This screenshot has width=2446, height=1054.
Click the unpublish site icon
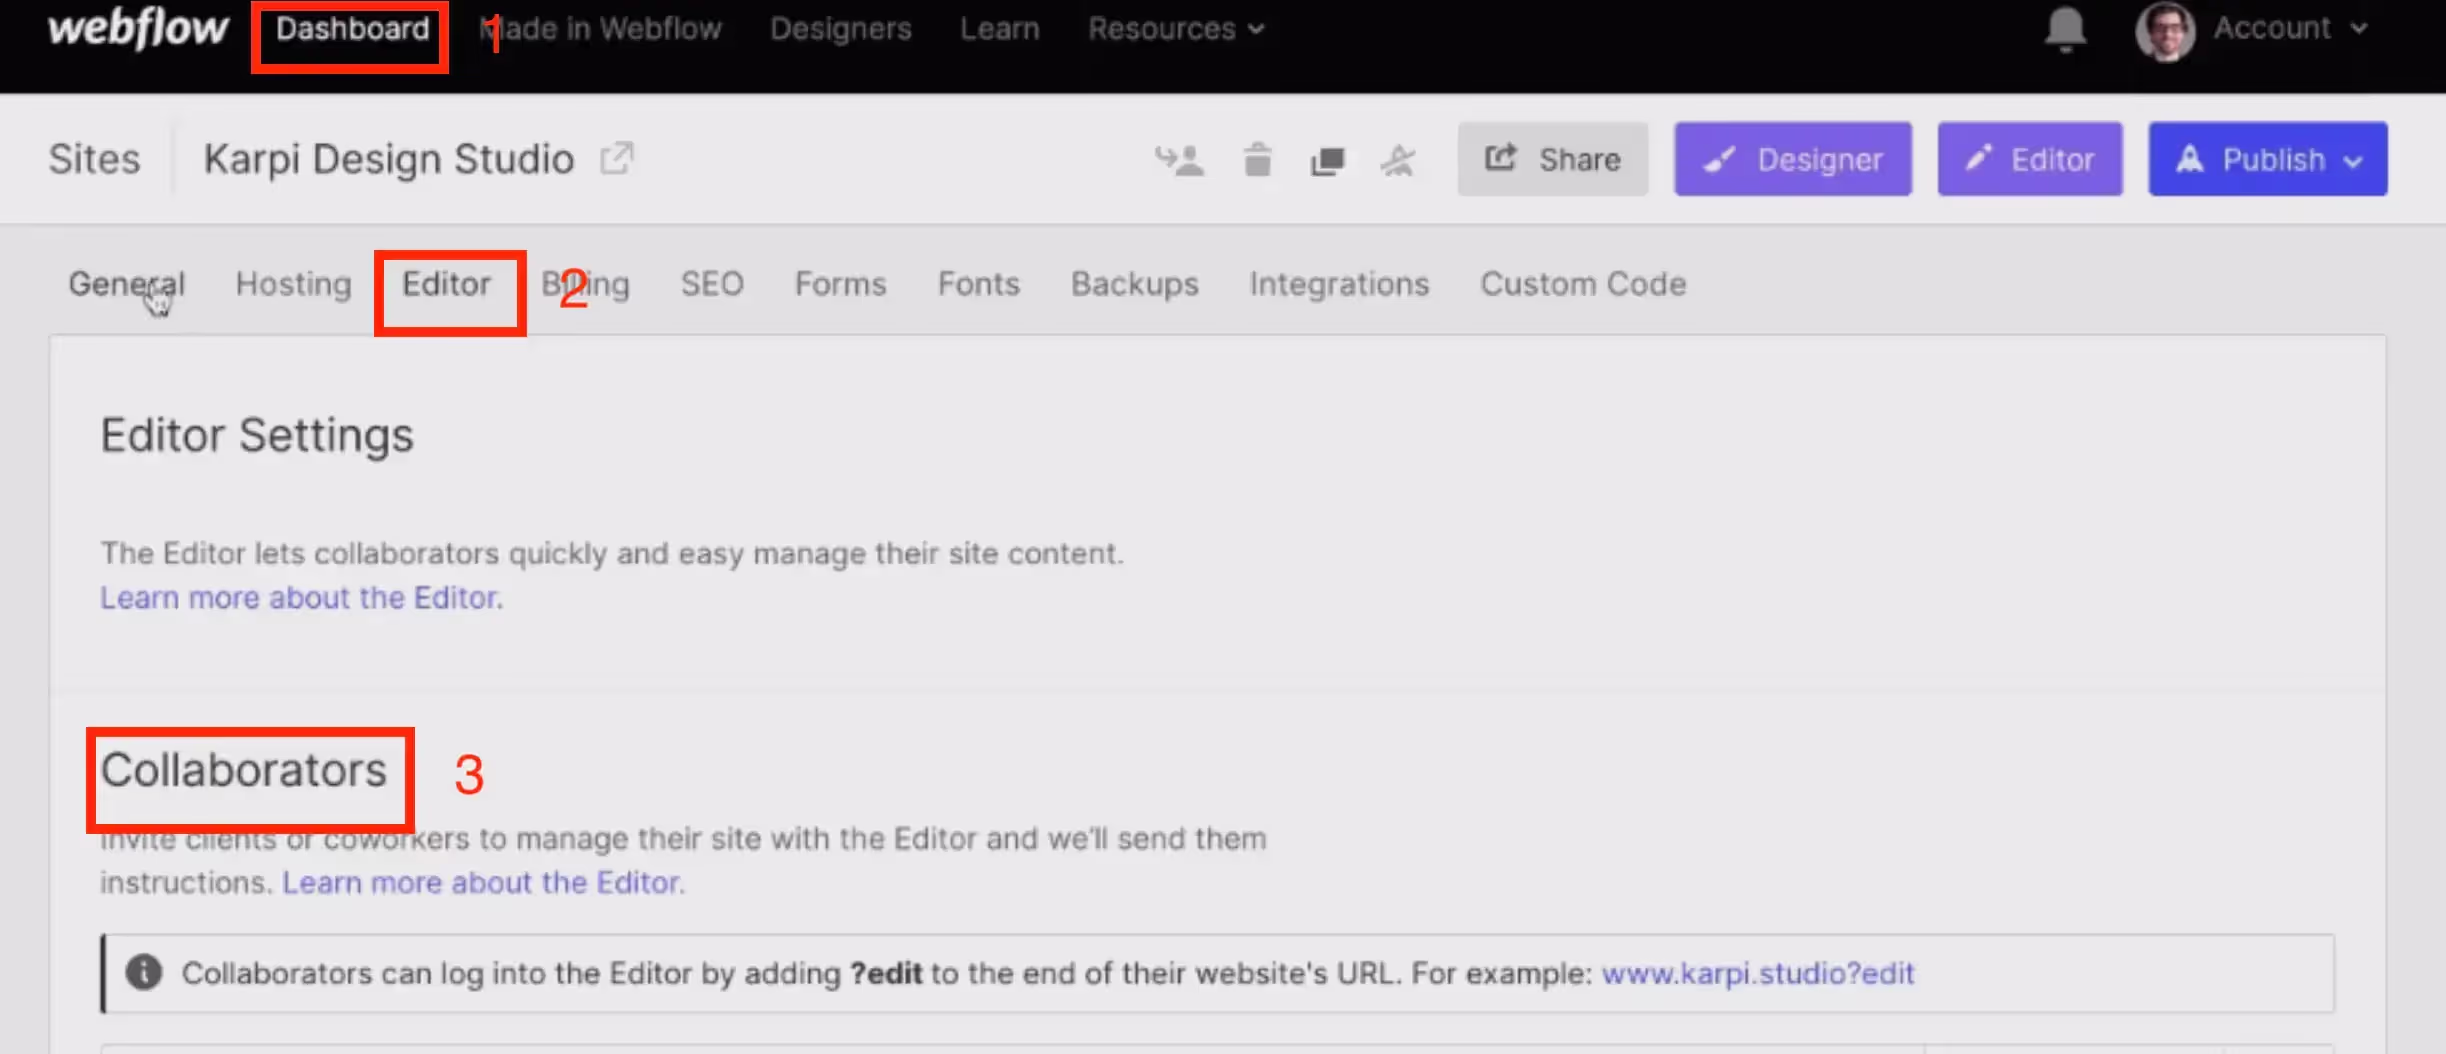point(1398,160)
